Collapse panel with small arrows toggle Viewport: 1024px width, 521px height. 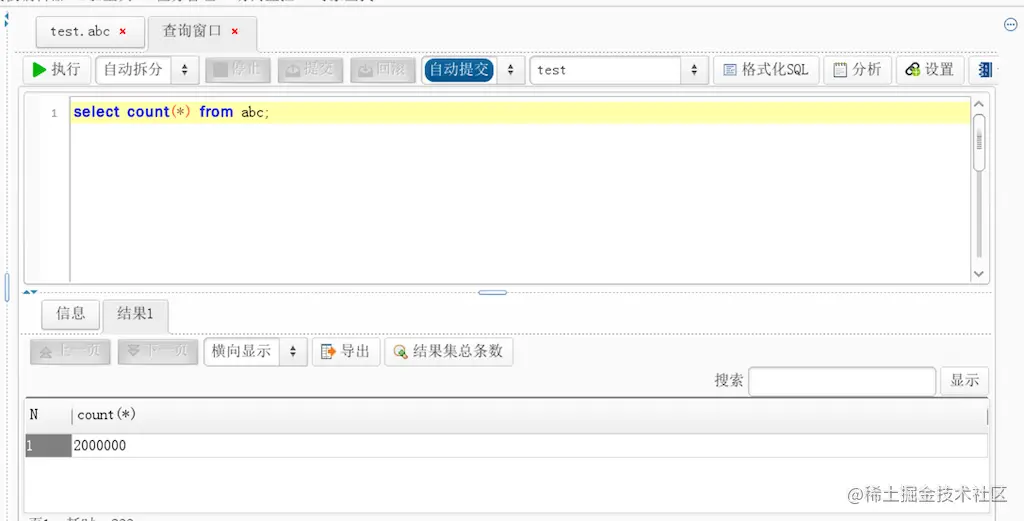(x=30, y=292)
